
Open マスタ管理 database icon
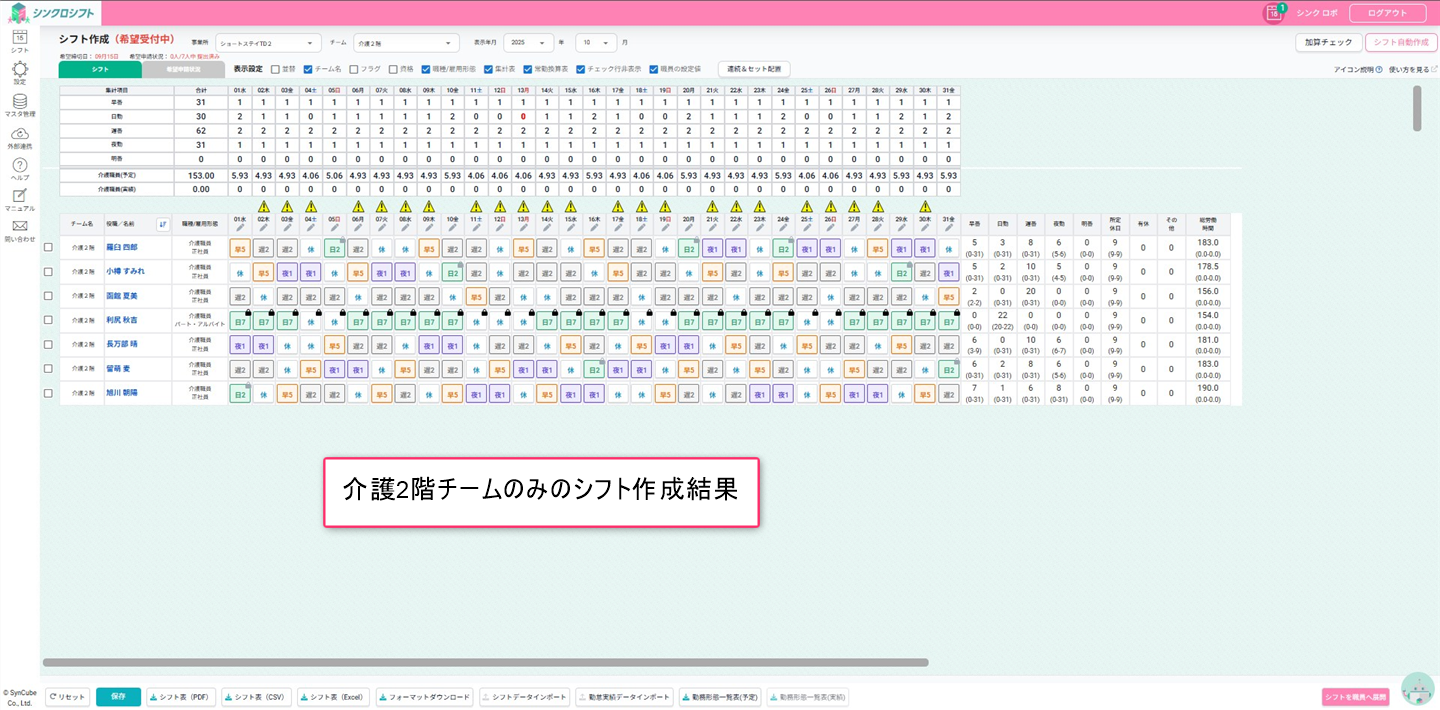tap(19, 102)
